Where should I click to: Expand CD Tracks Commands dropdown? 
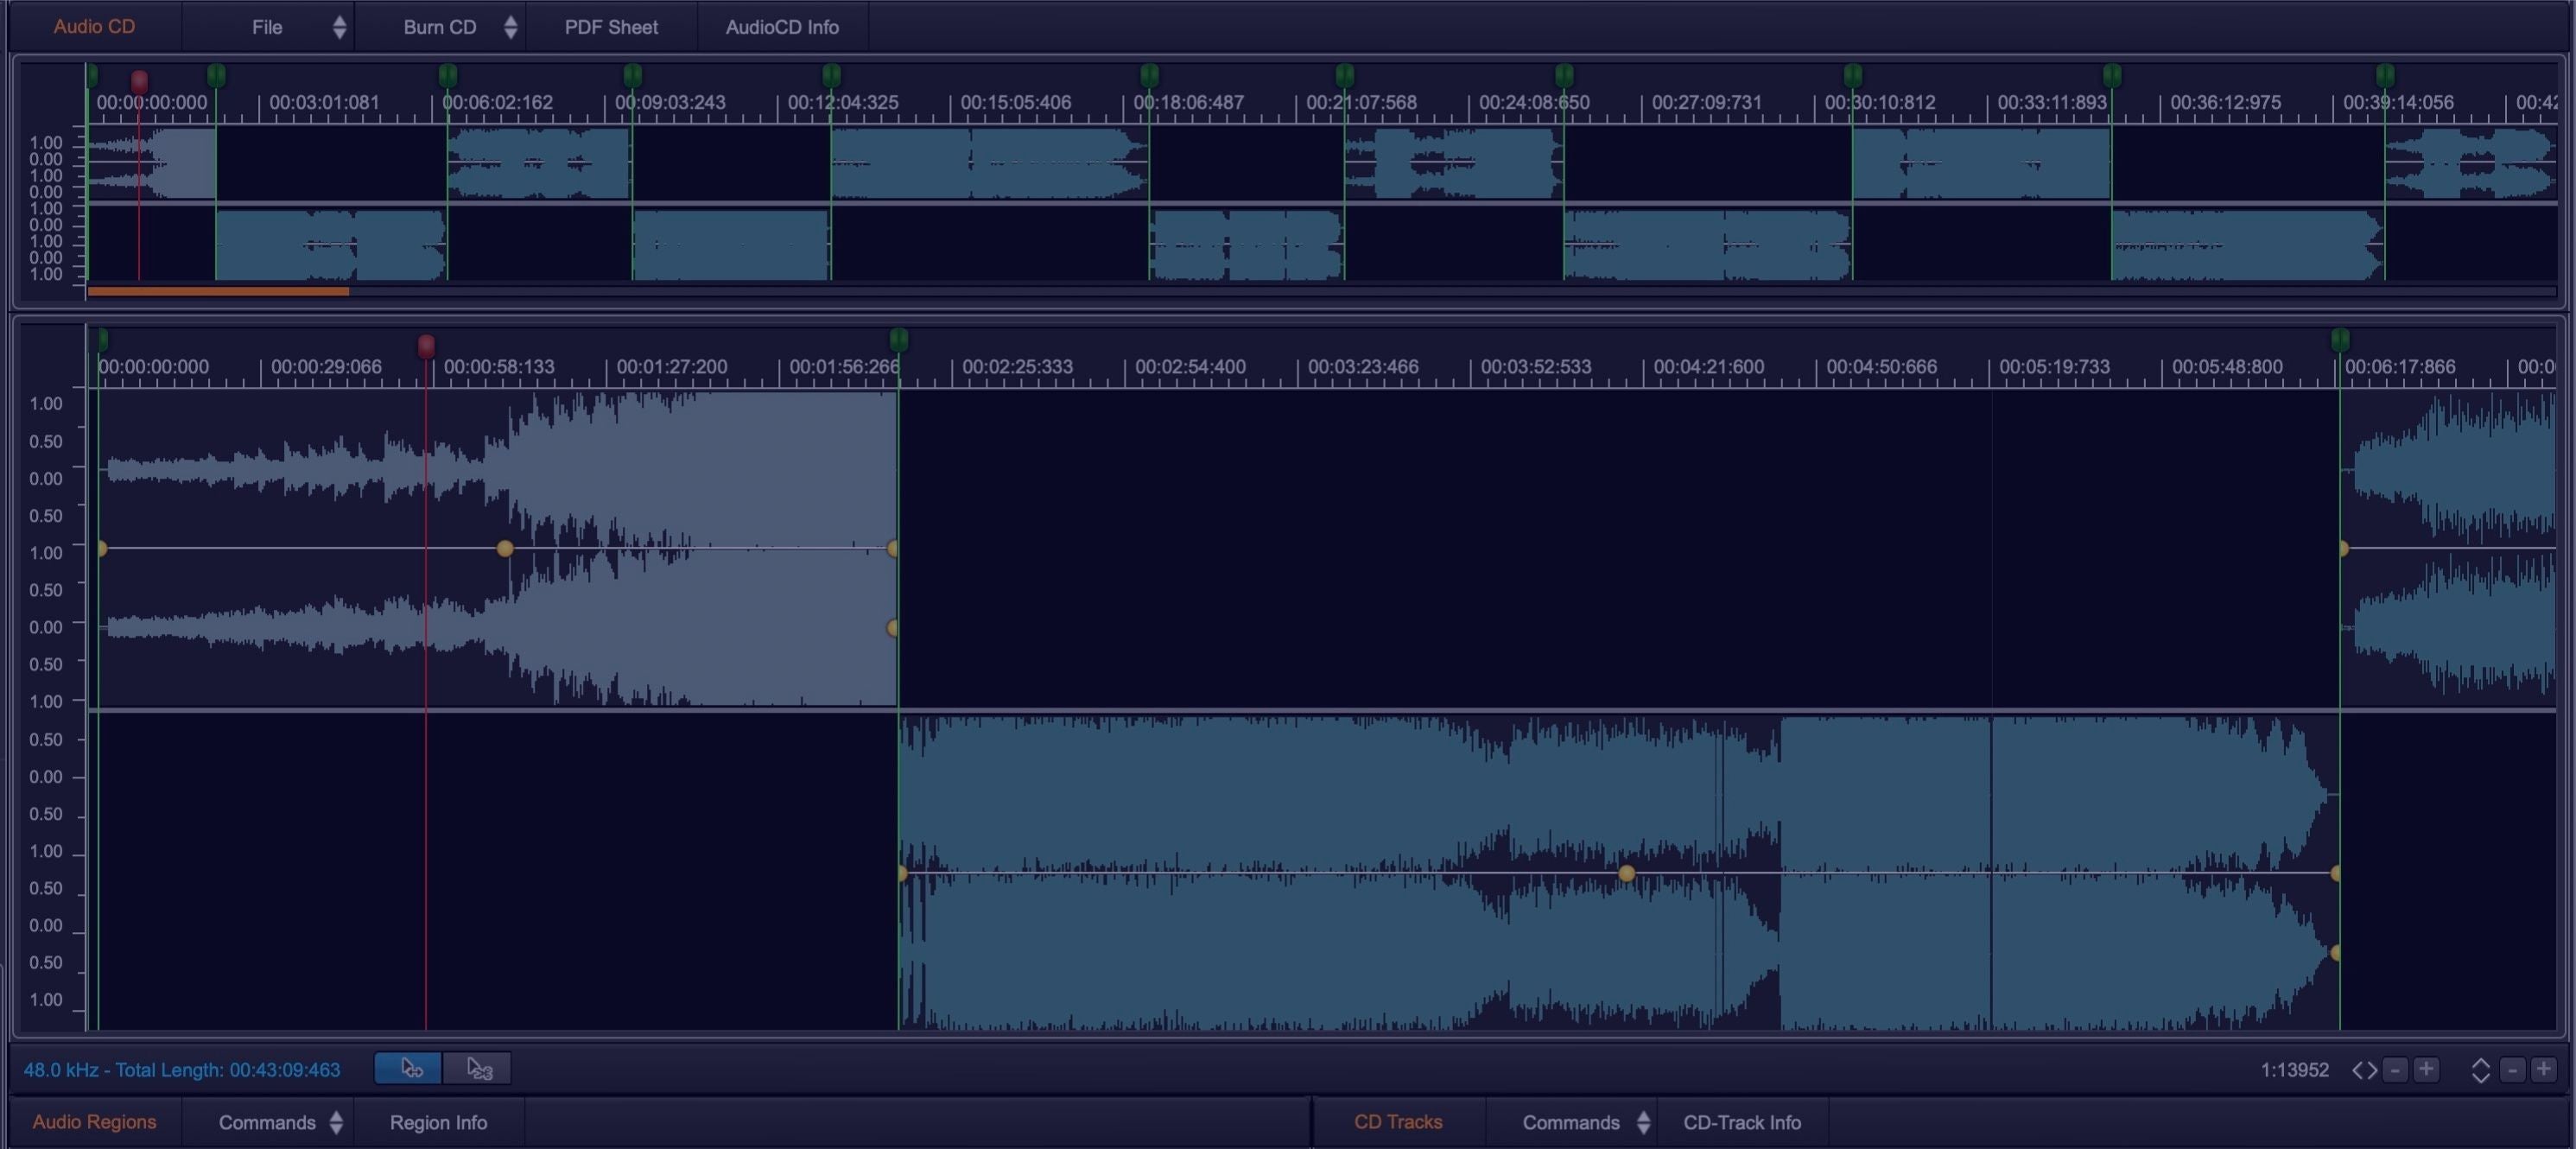coord(1572,1122)
